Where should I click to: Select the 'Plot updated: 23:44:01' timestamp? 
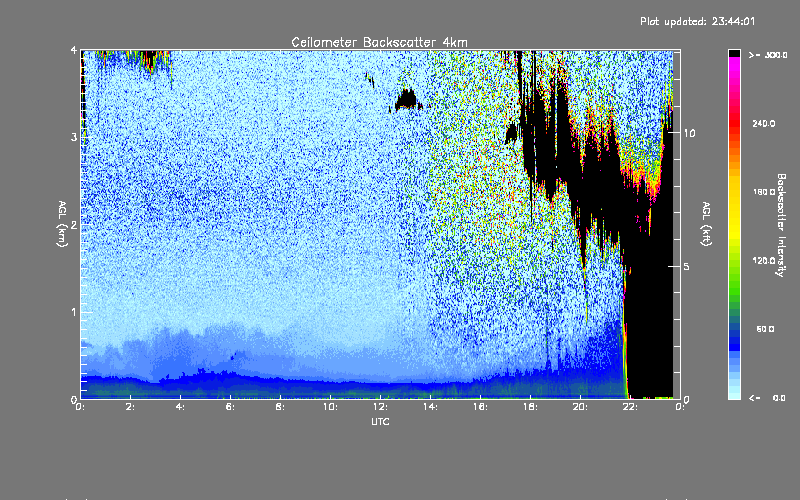697,21
